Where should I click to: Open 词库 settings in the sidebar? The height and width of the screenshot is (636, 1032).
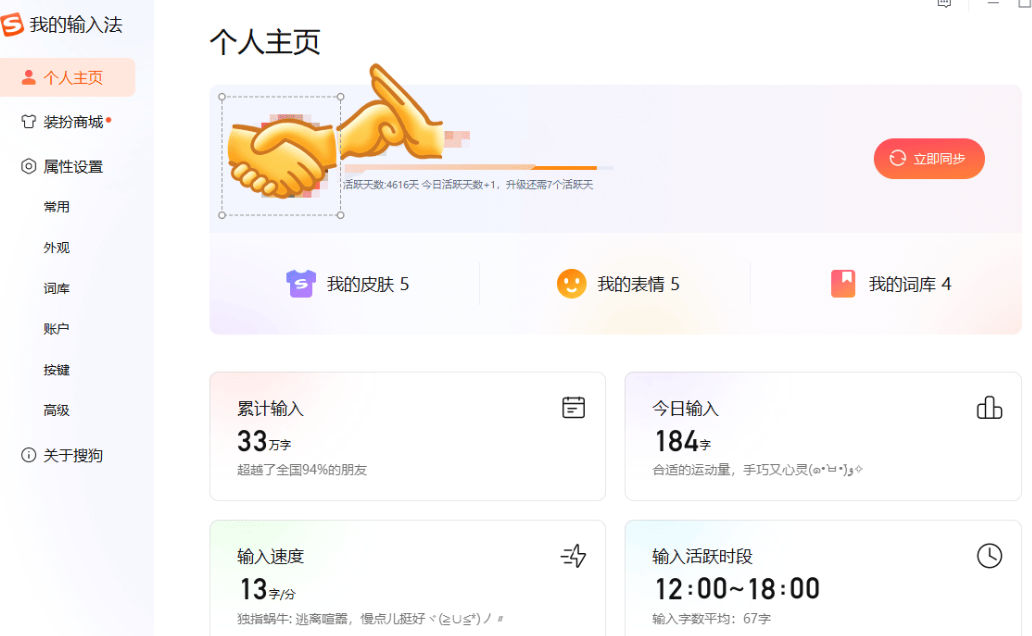tap(57, 289)
